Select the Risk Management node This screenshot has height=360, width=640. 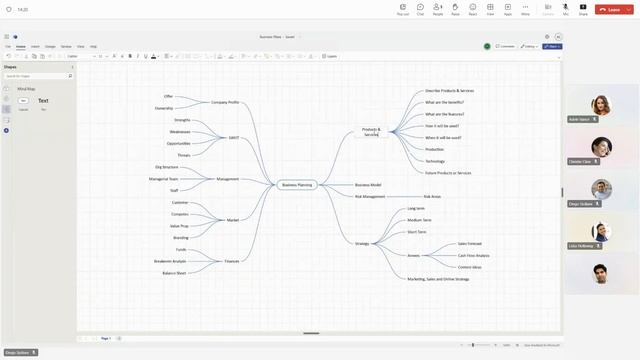370,197
